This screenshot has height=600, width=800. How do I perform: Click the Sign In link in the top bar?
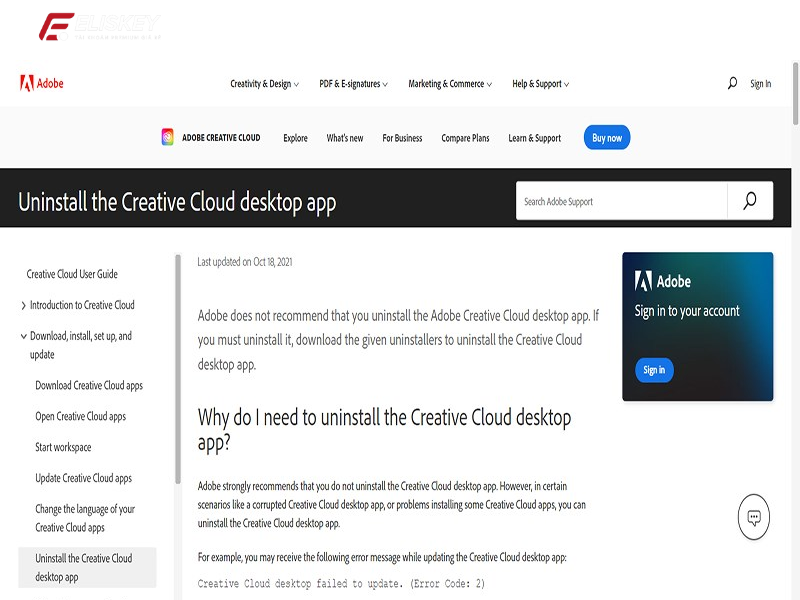(x=760, y=84)
